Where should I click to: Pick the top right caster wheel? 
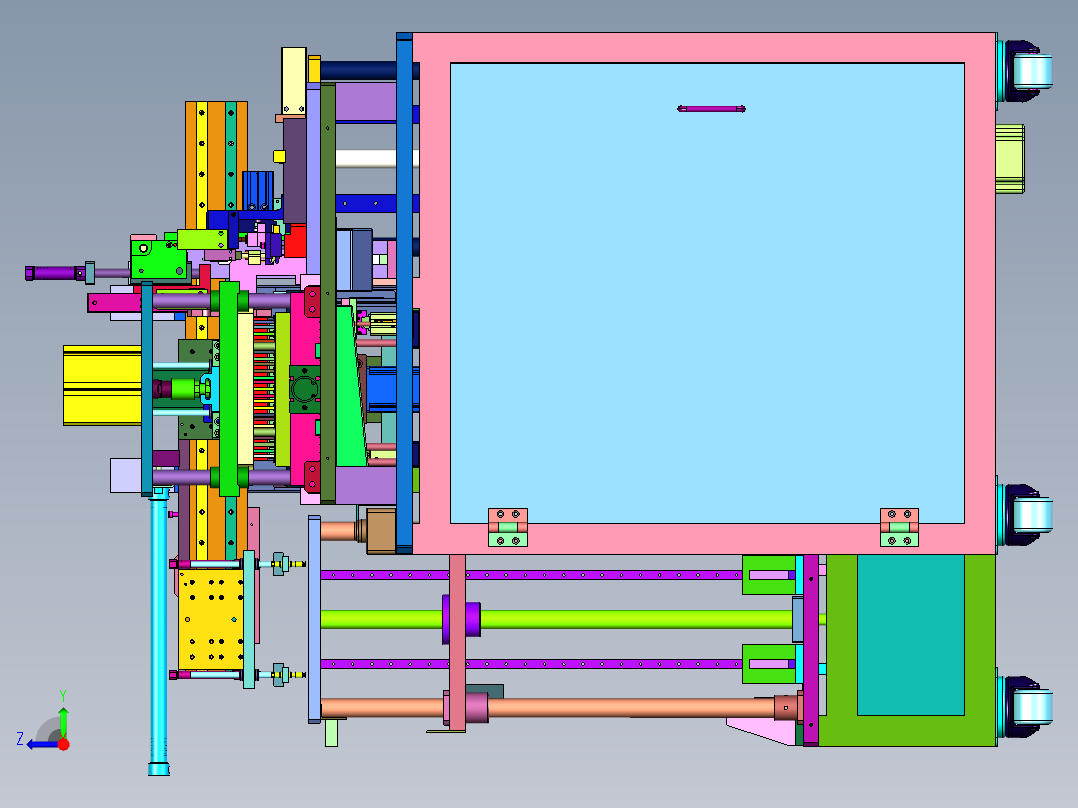(1026, 71)
